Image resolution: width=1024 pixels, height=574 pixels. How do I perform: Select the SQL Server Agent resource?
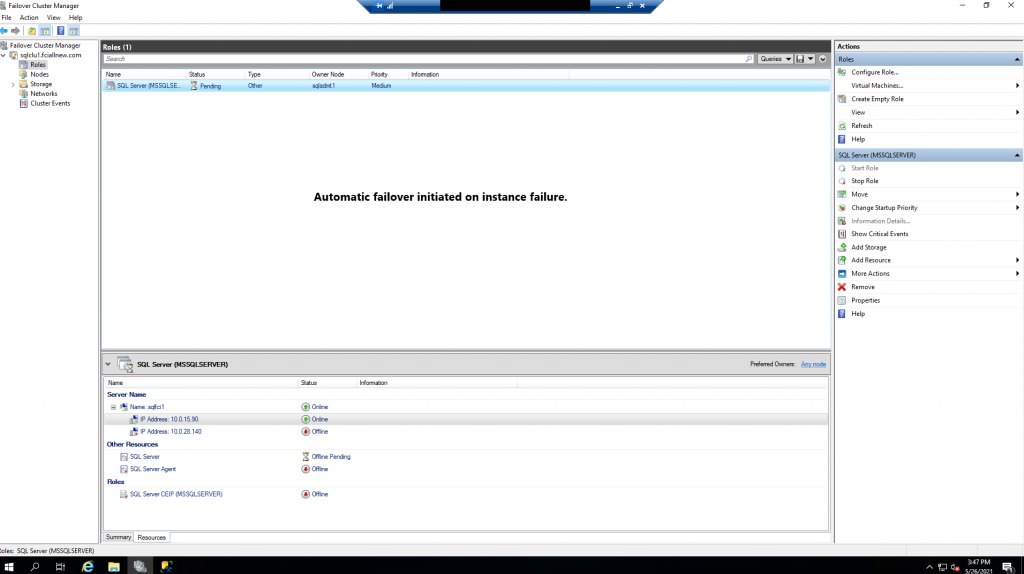coord(153,469)
